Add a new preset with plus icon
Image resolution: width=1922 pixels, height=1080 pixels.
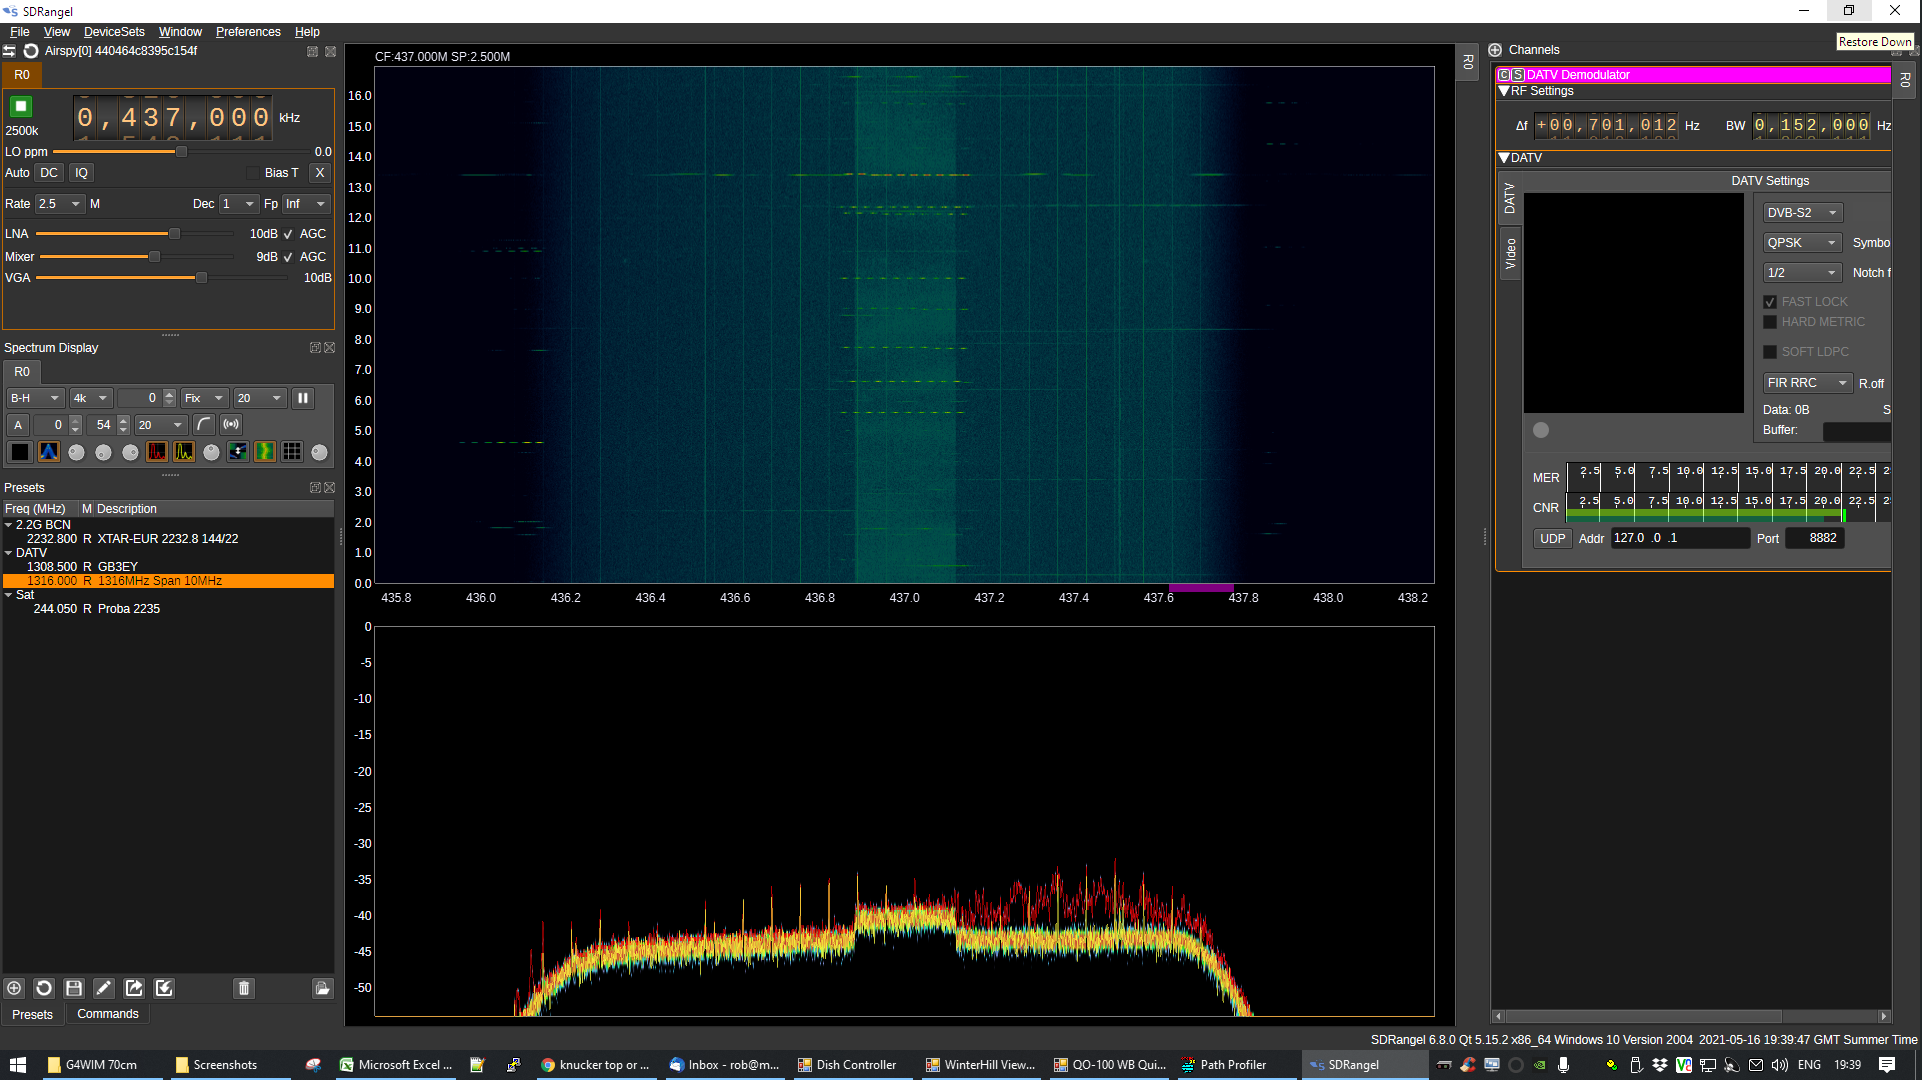[14, 988]
